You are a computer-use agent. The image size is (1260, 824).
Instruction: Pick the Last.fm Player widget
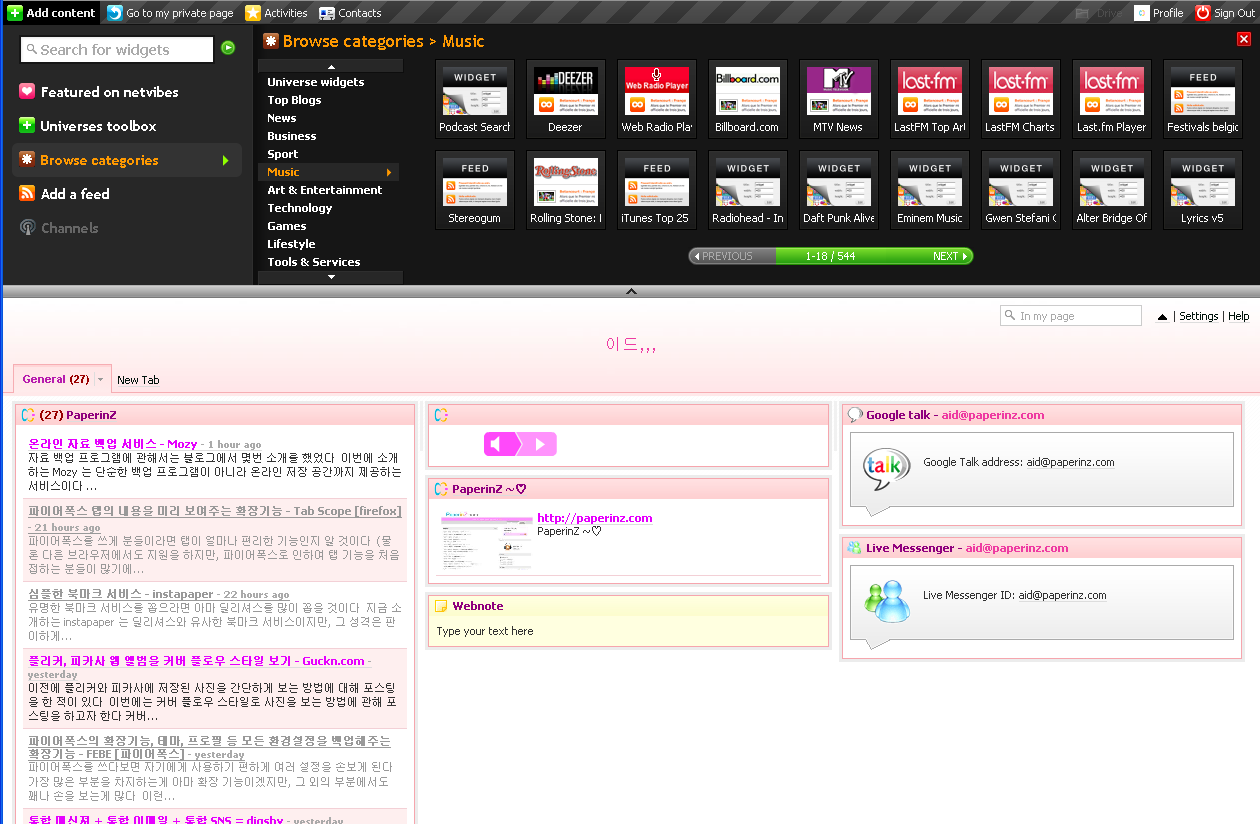1111,99
